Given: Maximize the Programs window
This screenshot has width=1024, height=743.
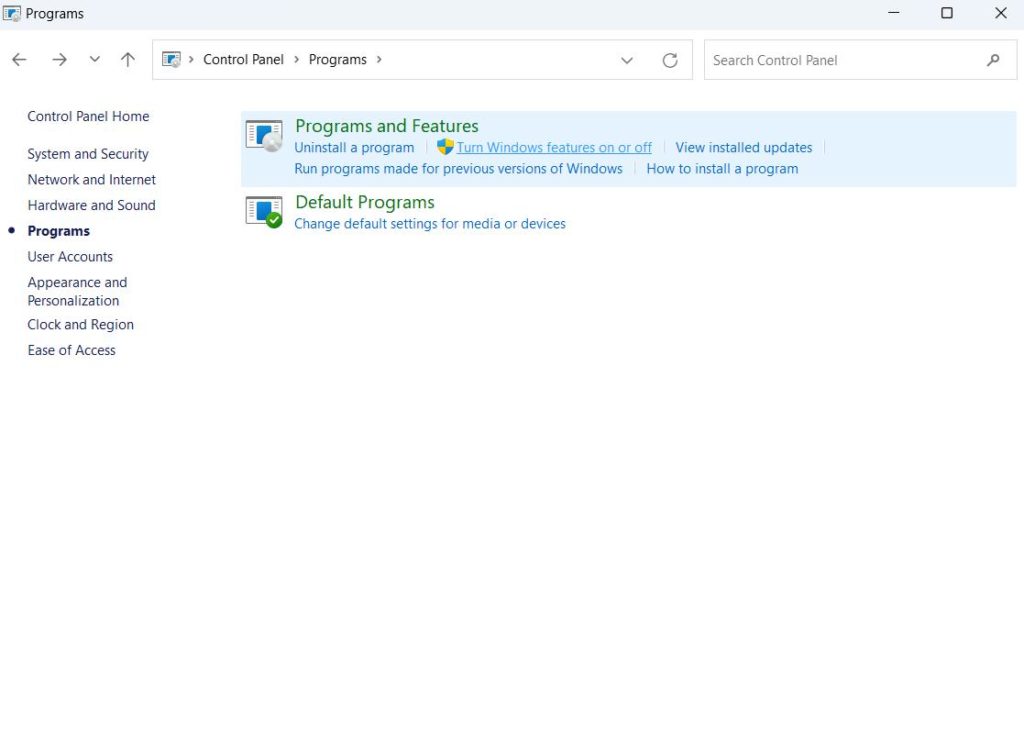Looking at the screenshot, I should point(947,13).
